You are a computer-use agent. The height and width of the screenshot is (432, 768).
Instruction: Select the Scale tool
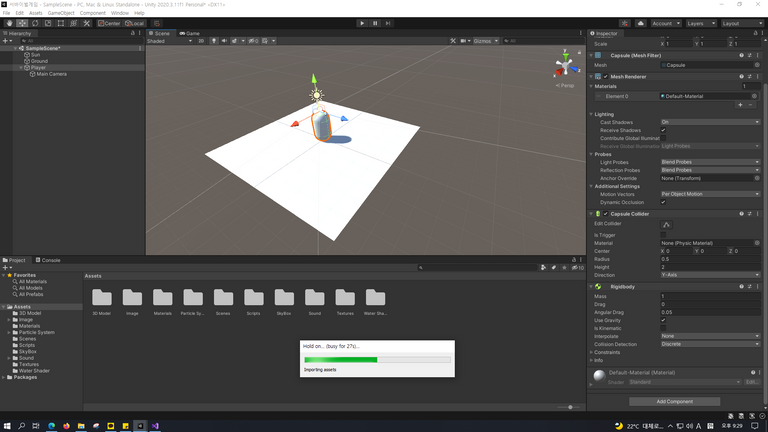pyautogui.click(x=48, y=23)
